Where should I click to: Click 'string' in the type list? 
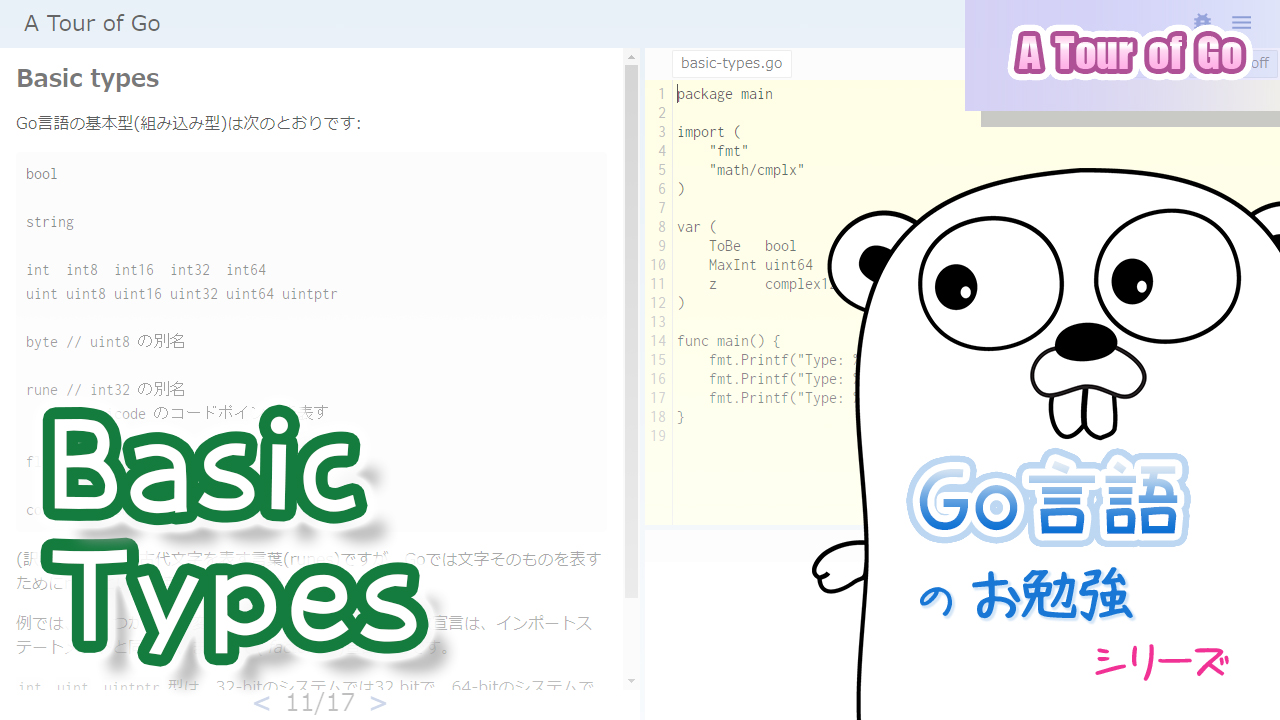[50, 222]
